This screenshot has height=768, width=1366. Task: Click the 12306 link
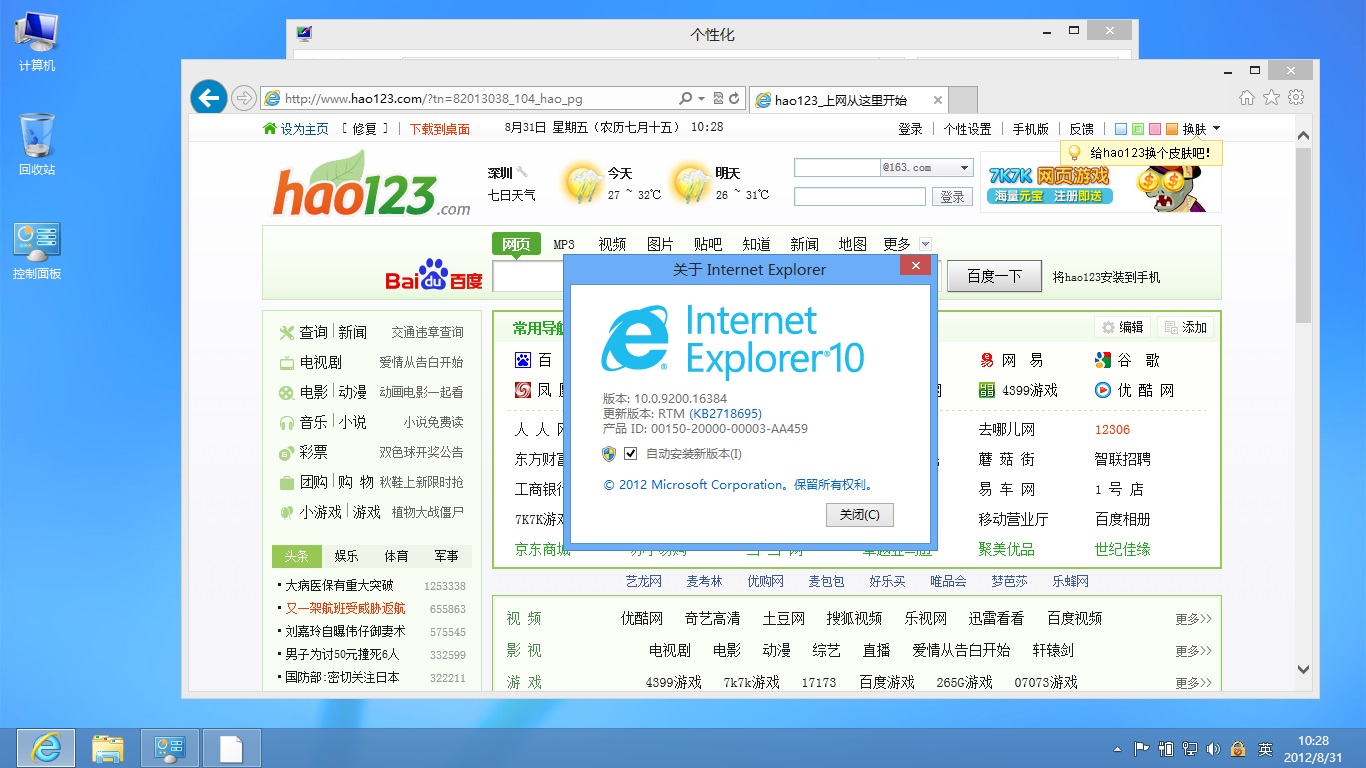coord(1112,430)
